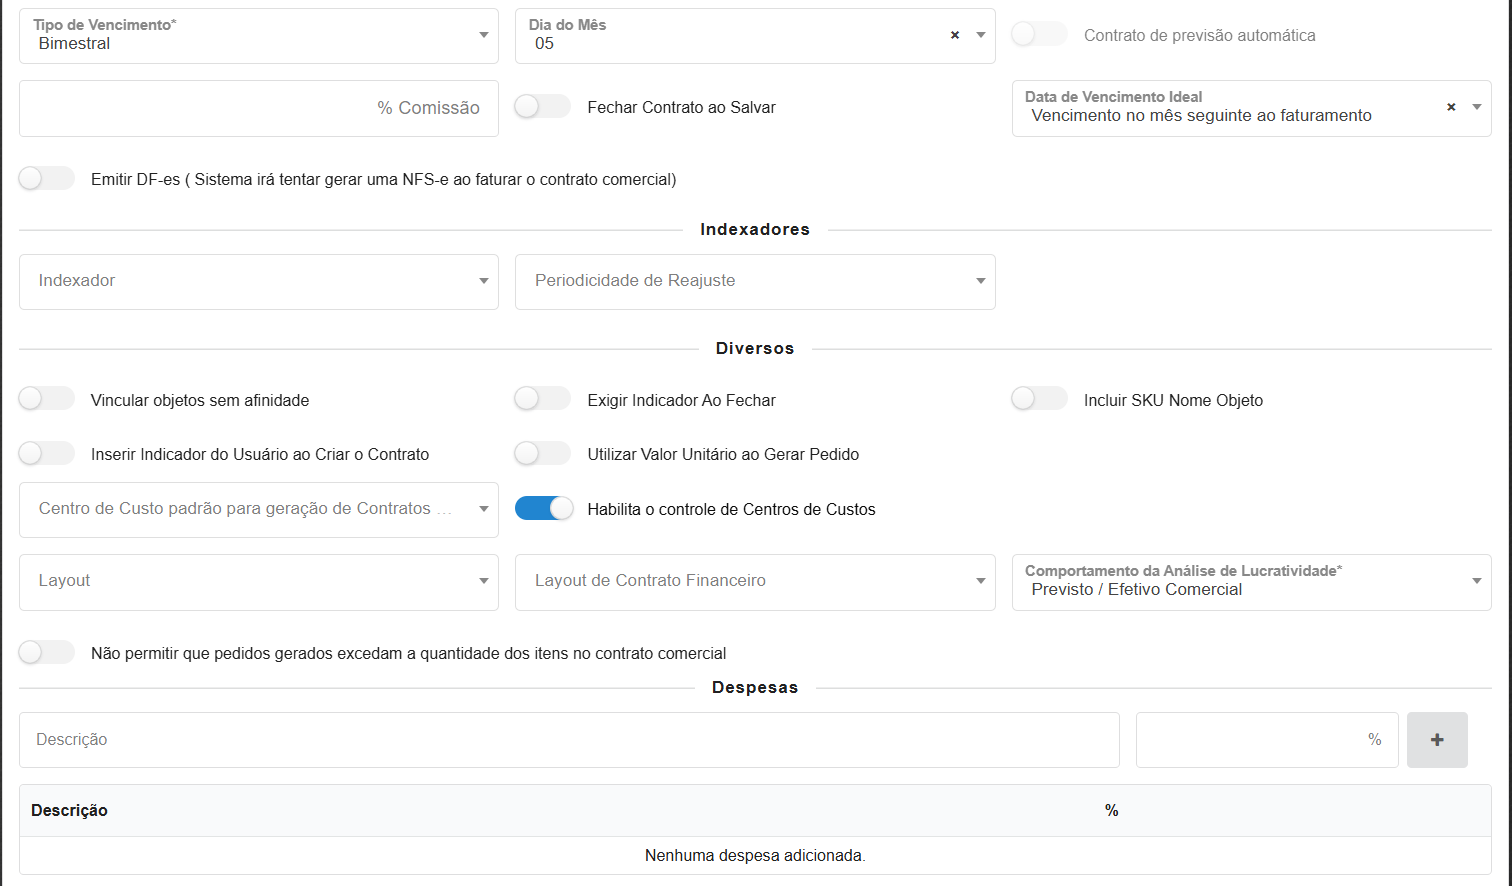
Task: Expand Layout de Contrato Financeiro dropdown
Action: pos(755,582)
